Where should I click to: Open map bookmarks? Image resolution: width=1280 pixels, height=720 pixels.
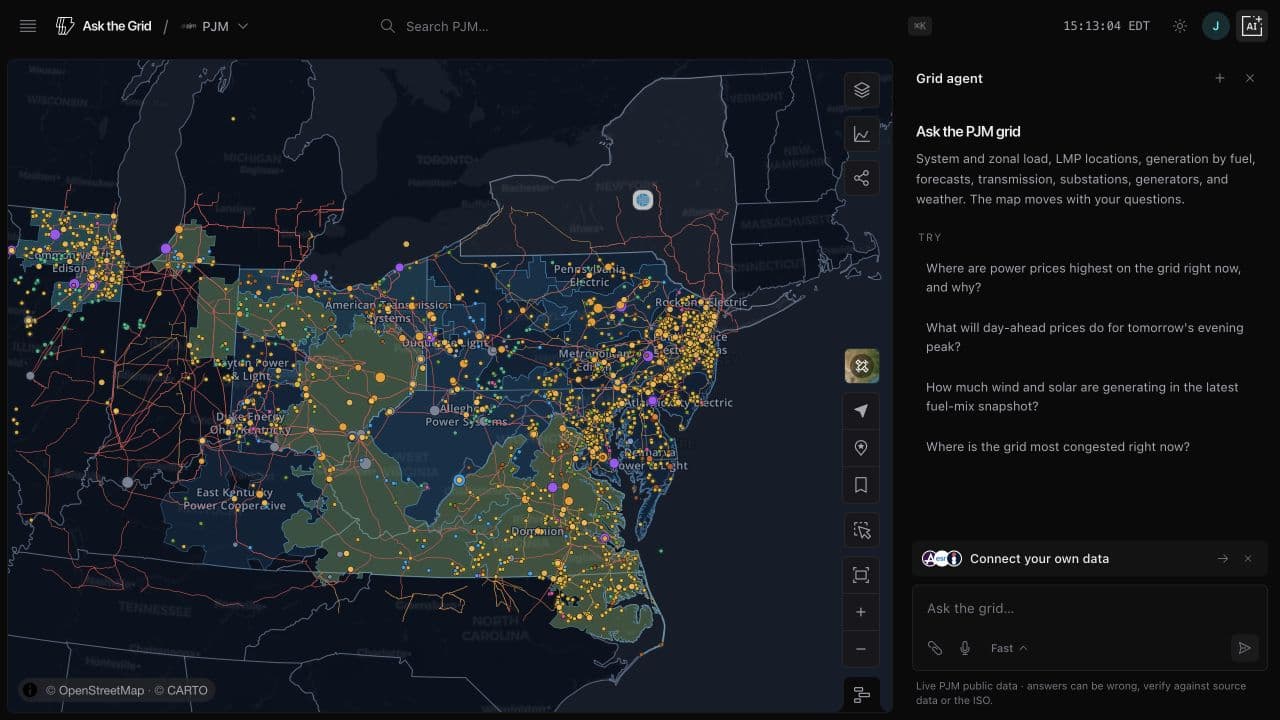coord(861,485)
